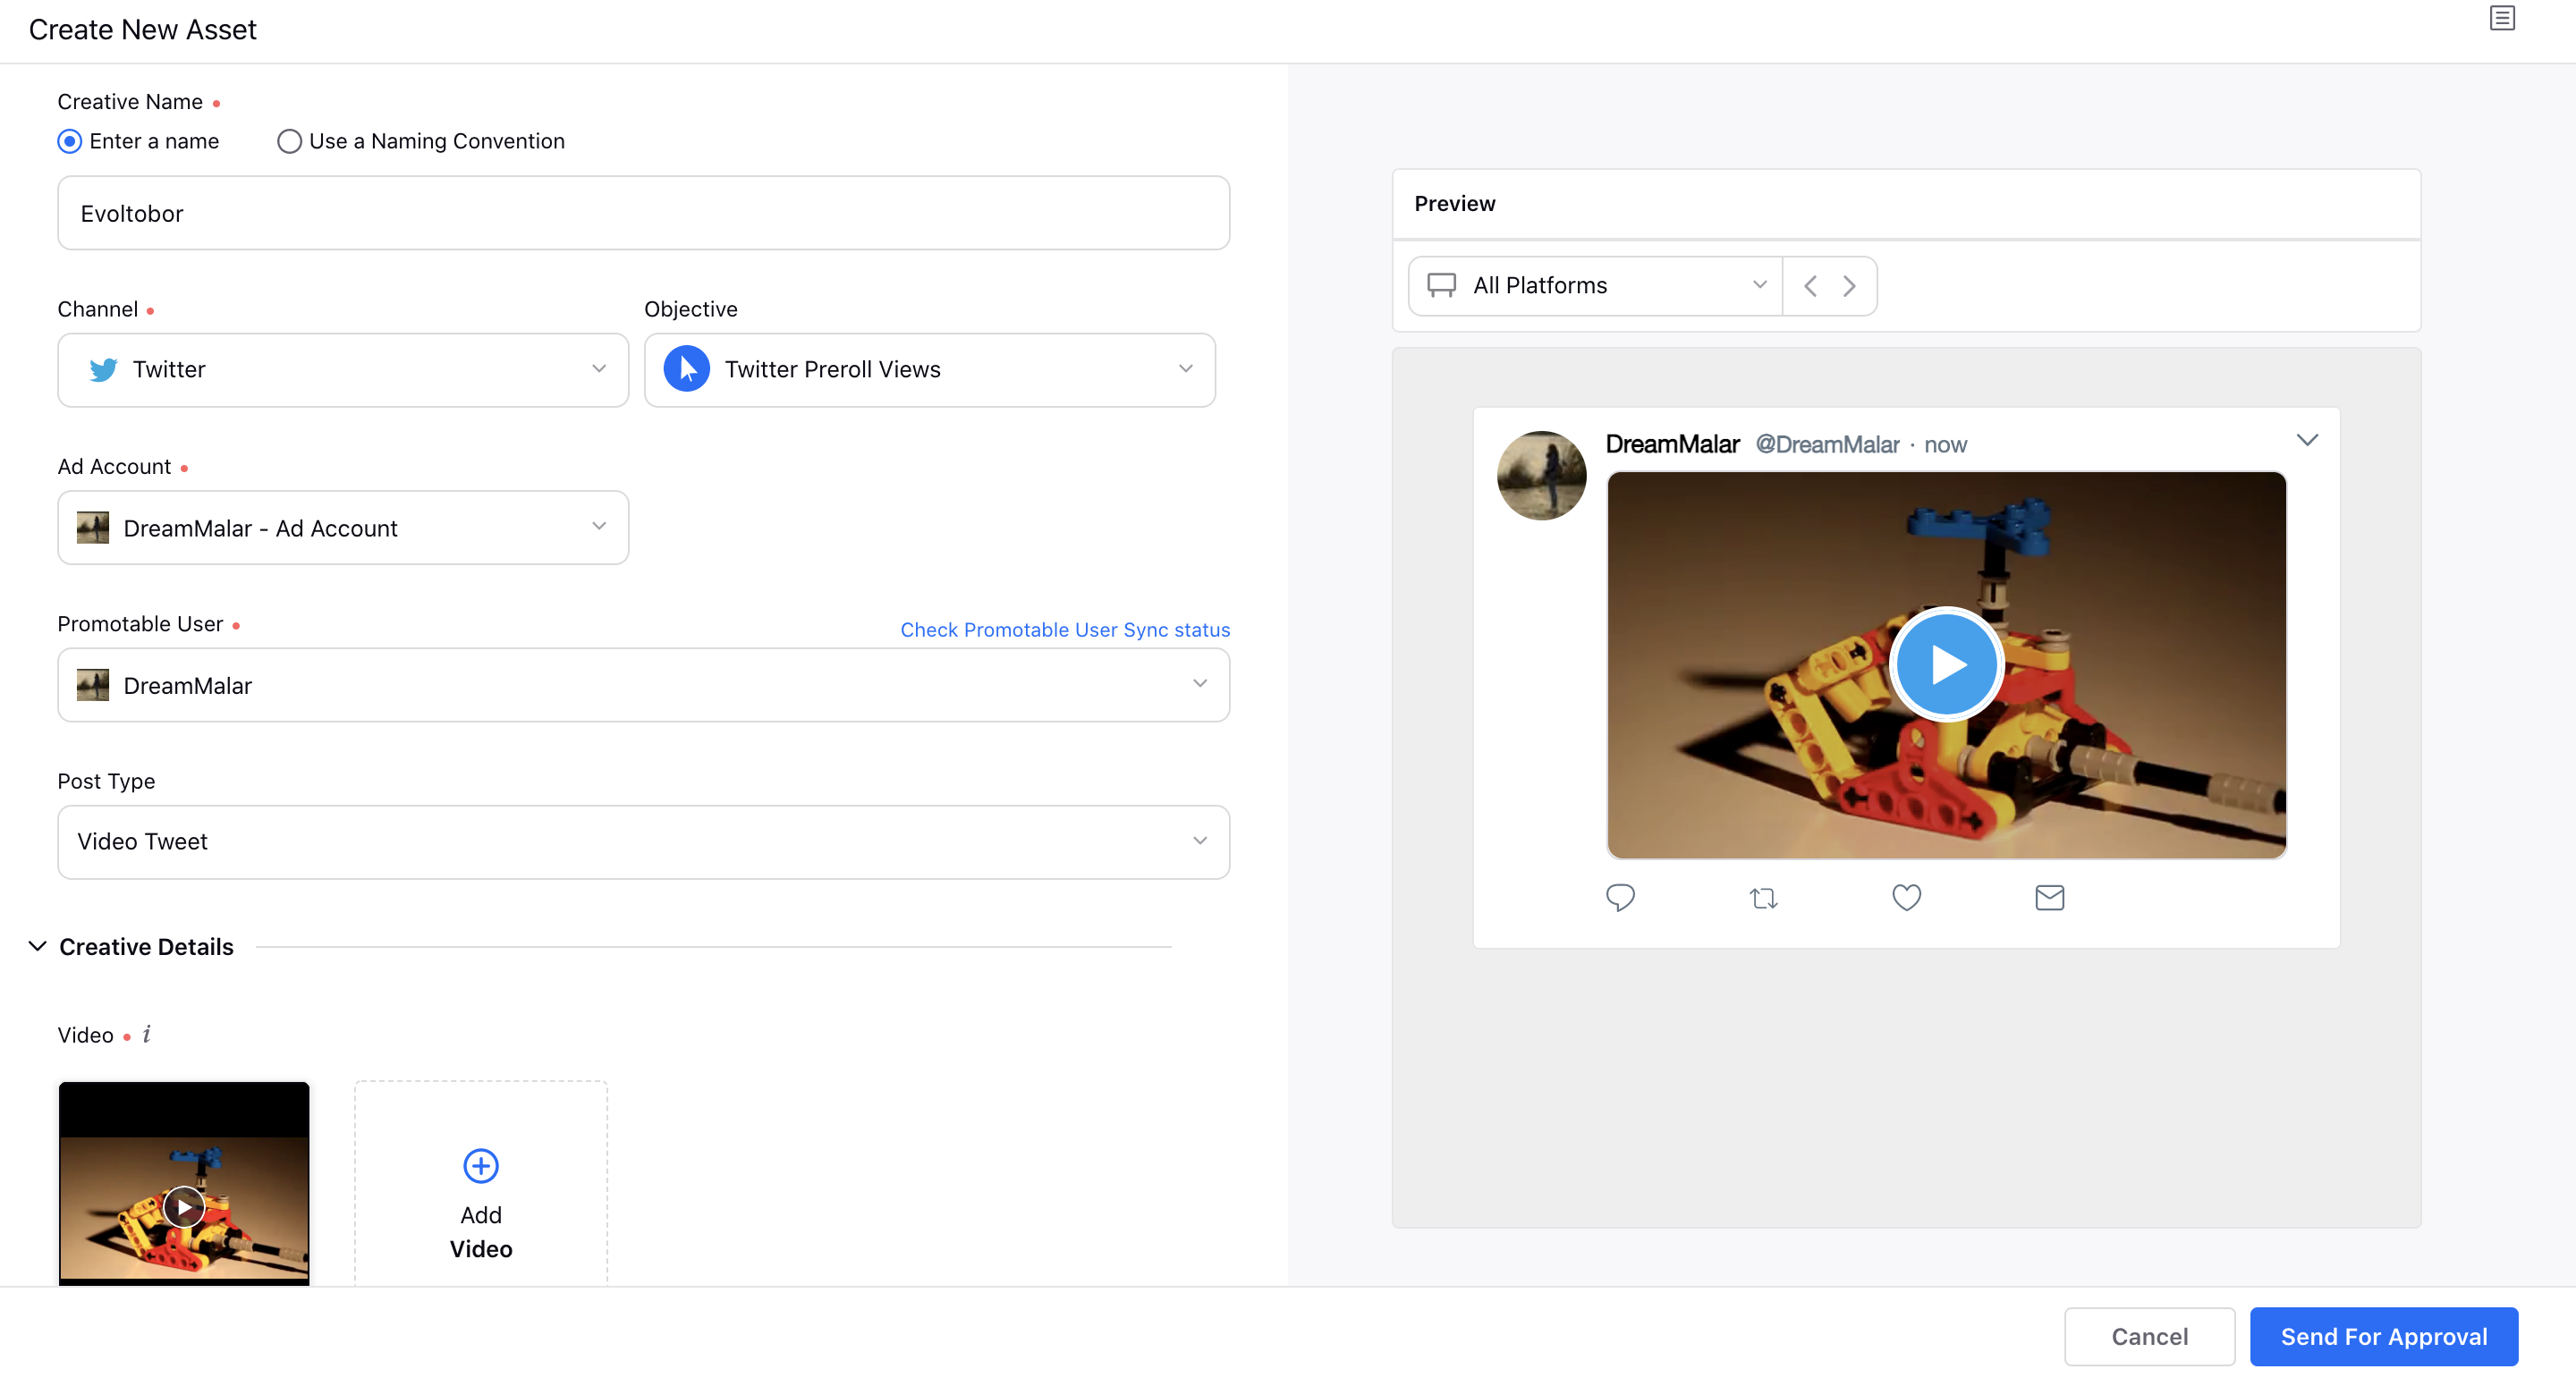
Task: Open the Post Type dropdown menu
Action: (x=644, y=840)
